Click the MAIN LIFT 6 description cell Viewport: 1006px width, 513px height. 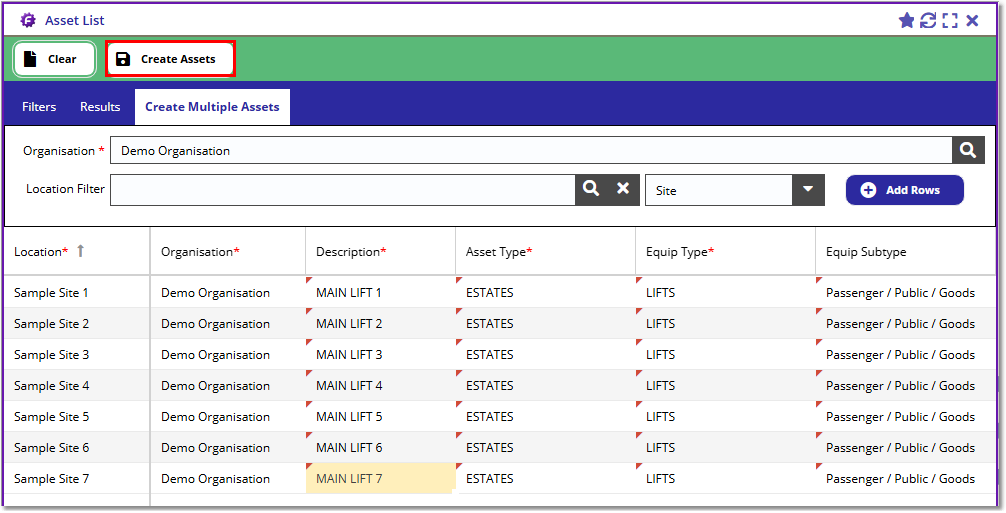pos(380,448)
